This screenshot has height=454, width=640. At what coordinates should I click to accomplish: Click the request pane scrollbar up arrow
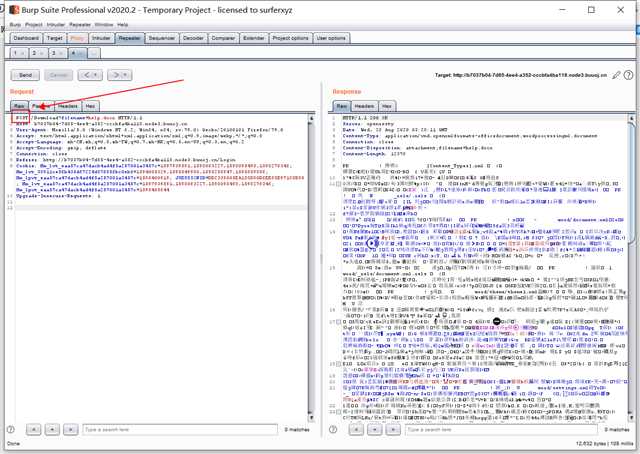coord(311,118)
